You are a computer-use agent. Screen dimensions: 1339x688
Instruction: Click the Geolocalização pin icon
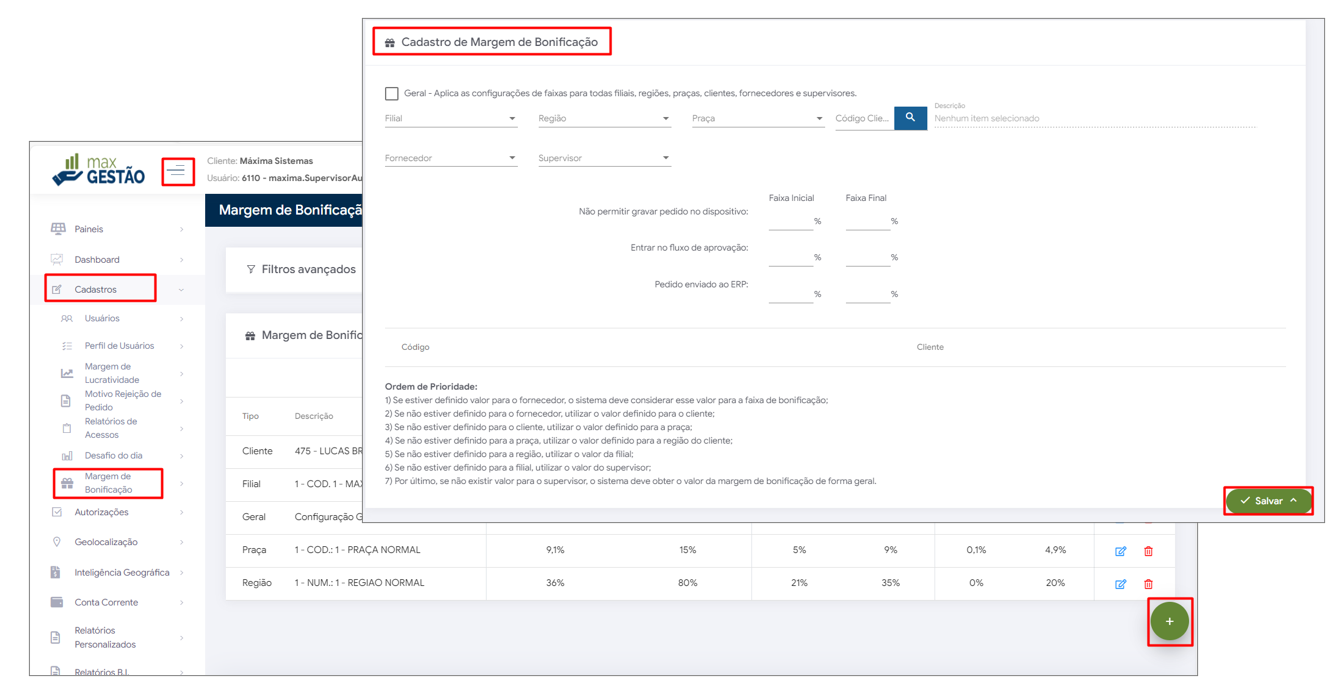57,542
